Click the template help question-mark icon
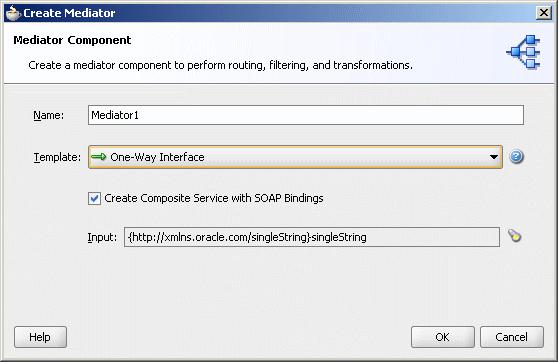 (516, 157)
